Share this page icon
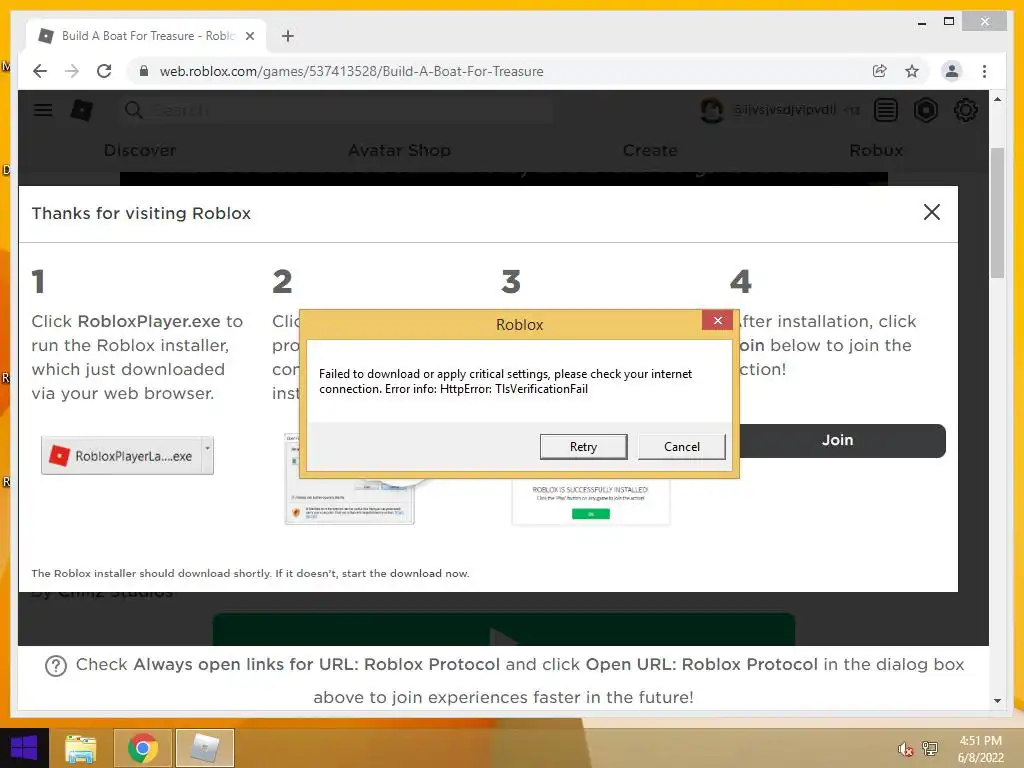 click(880, 71)
